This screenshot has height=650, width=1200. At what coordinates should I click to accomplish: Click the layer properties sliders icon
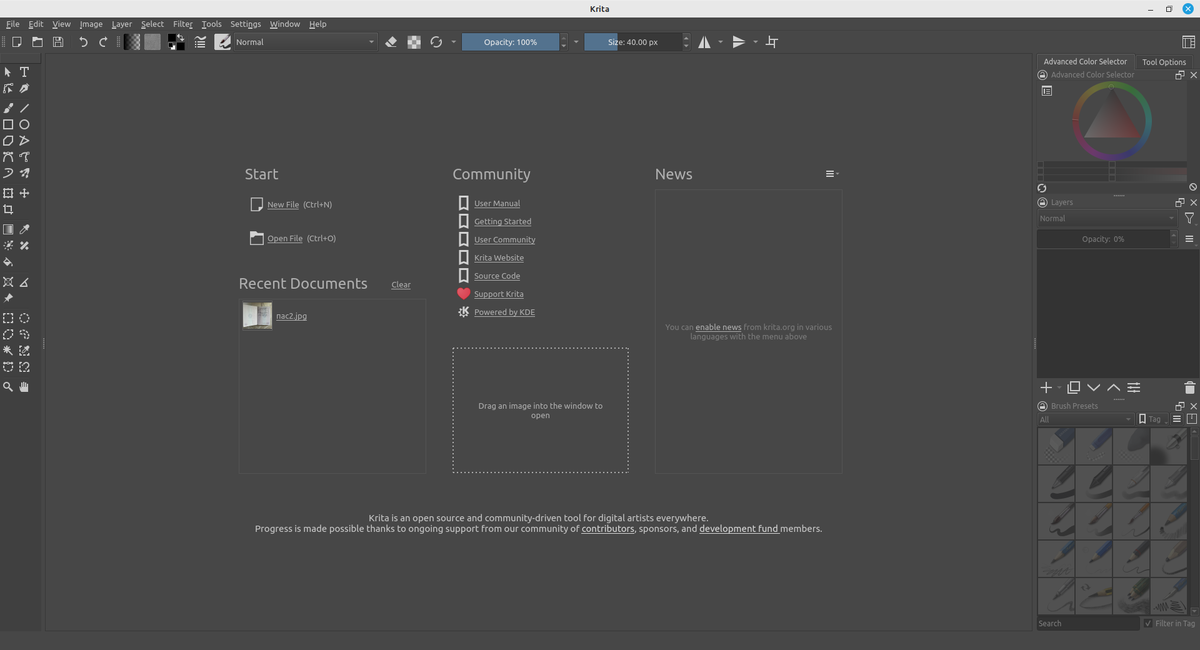[1134, 387]
